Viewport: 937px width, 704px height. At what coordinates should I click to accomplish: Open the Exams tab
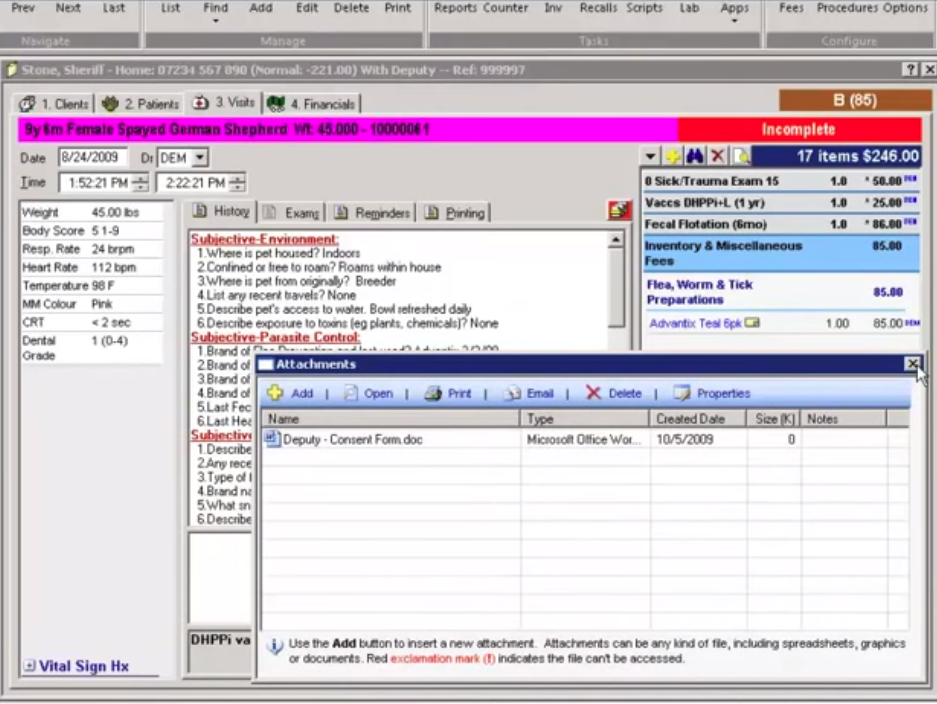pyautogui.click(x=292, y=213)
